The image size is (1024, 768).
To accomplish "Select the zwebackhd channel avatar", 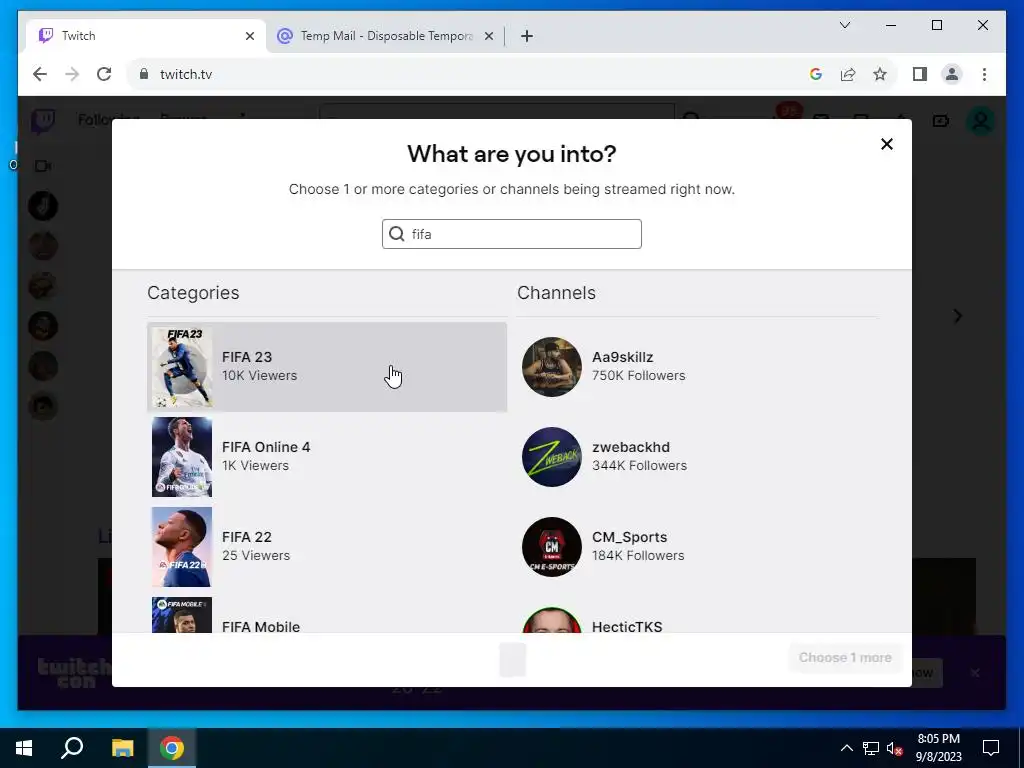I will coord(551,457).
